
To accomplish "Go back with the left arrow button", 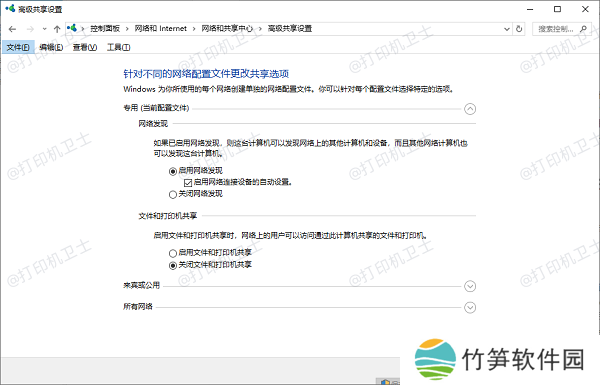I will 12,29.
